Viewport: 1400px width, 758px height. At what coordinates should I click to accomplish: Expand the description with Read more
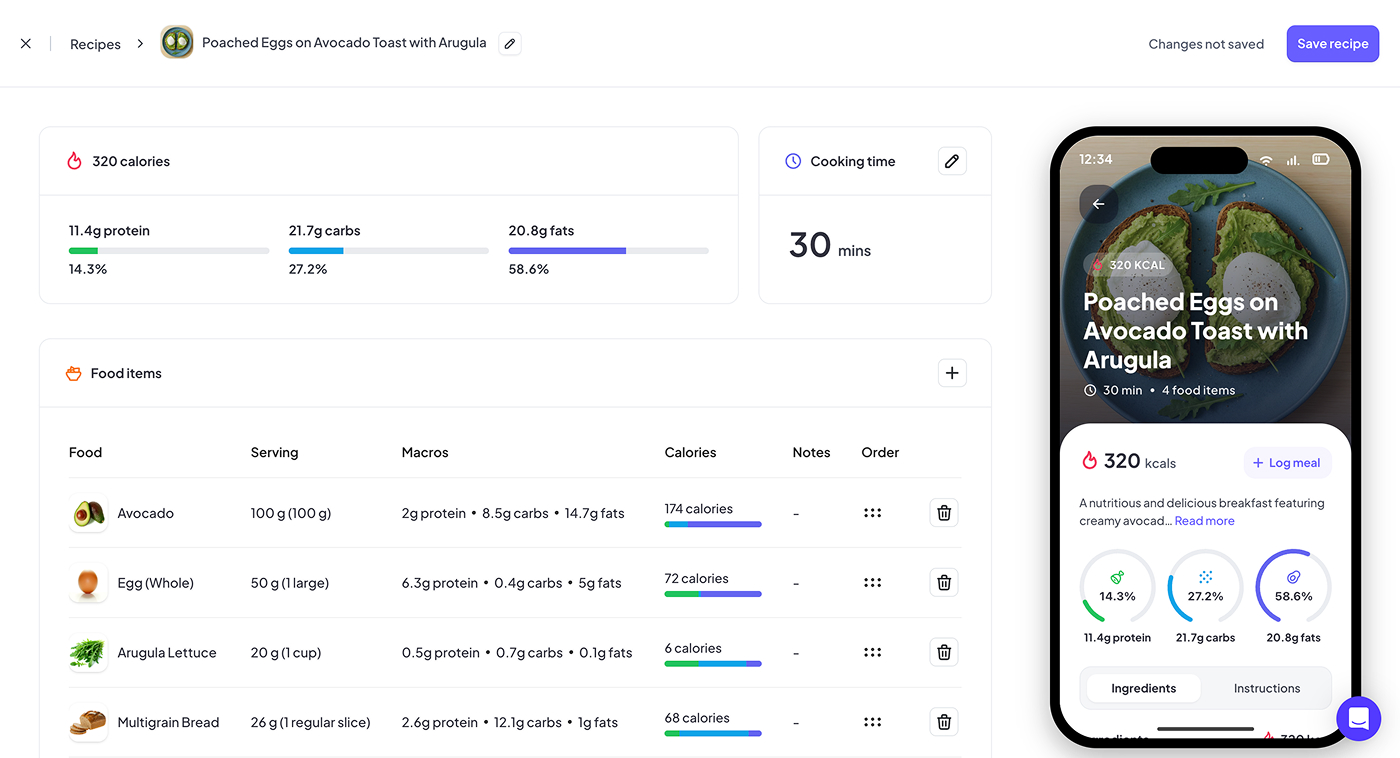click(1204, 520)
